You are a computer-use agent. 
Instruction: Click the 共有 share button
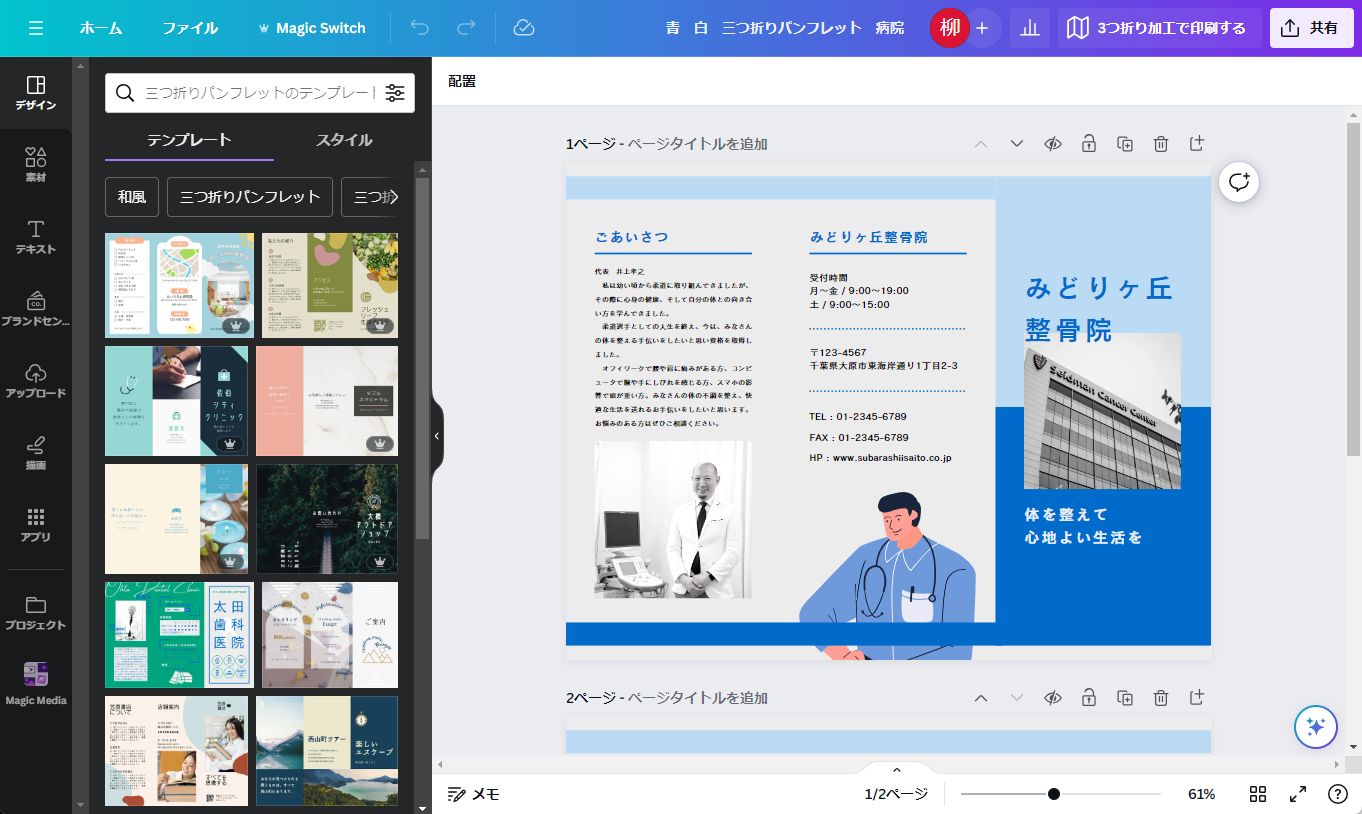tap(1311, 28)
